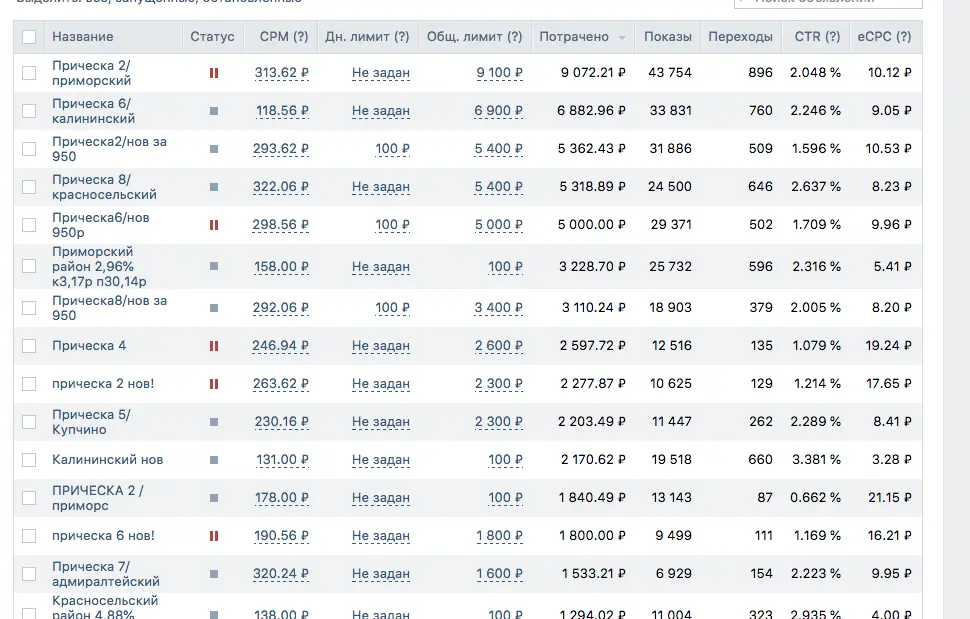This screenshot has height=619, width=970.
Task: Click the pause status icon for прическа 2 нов!
Action: [213, 384]
